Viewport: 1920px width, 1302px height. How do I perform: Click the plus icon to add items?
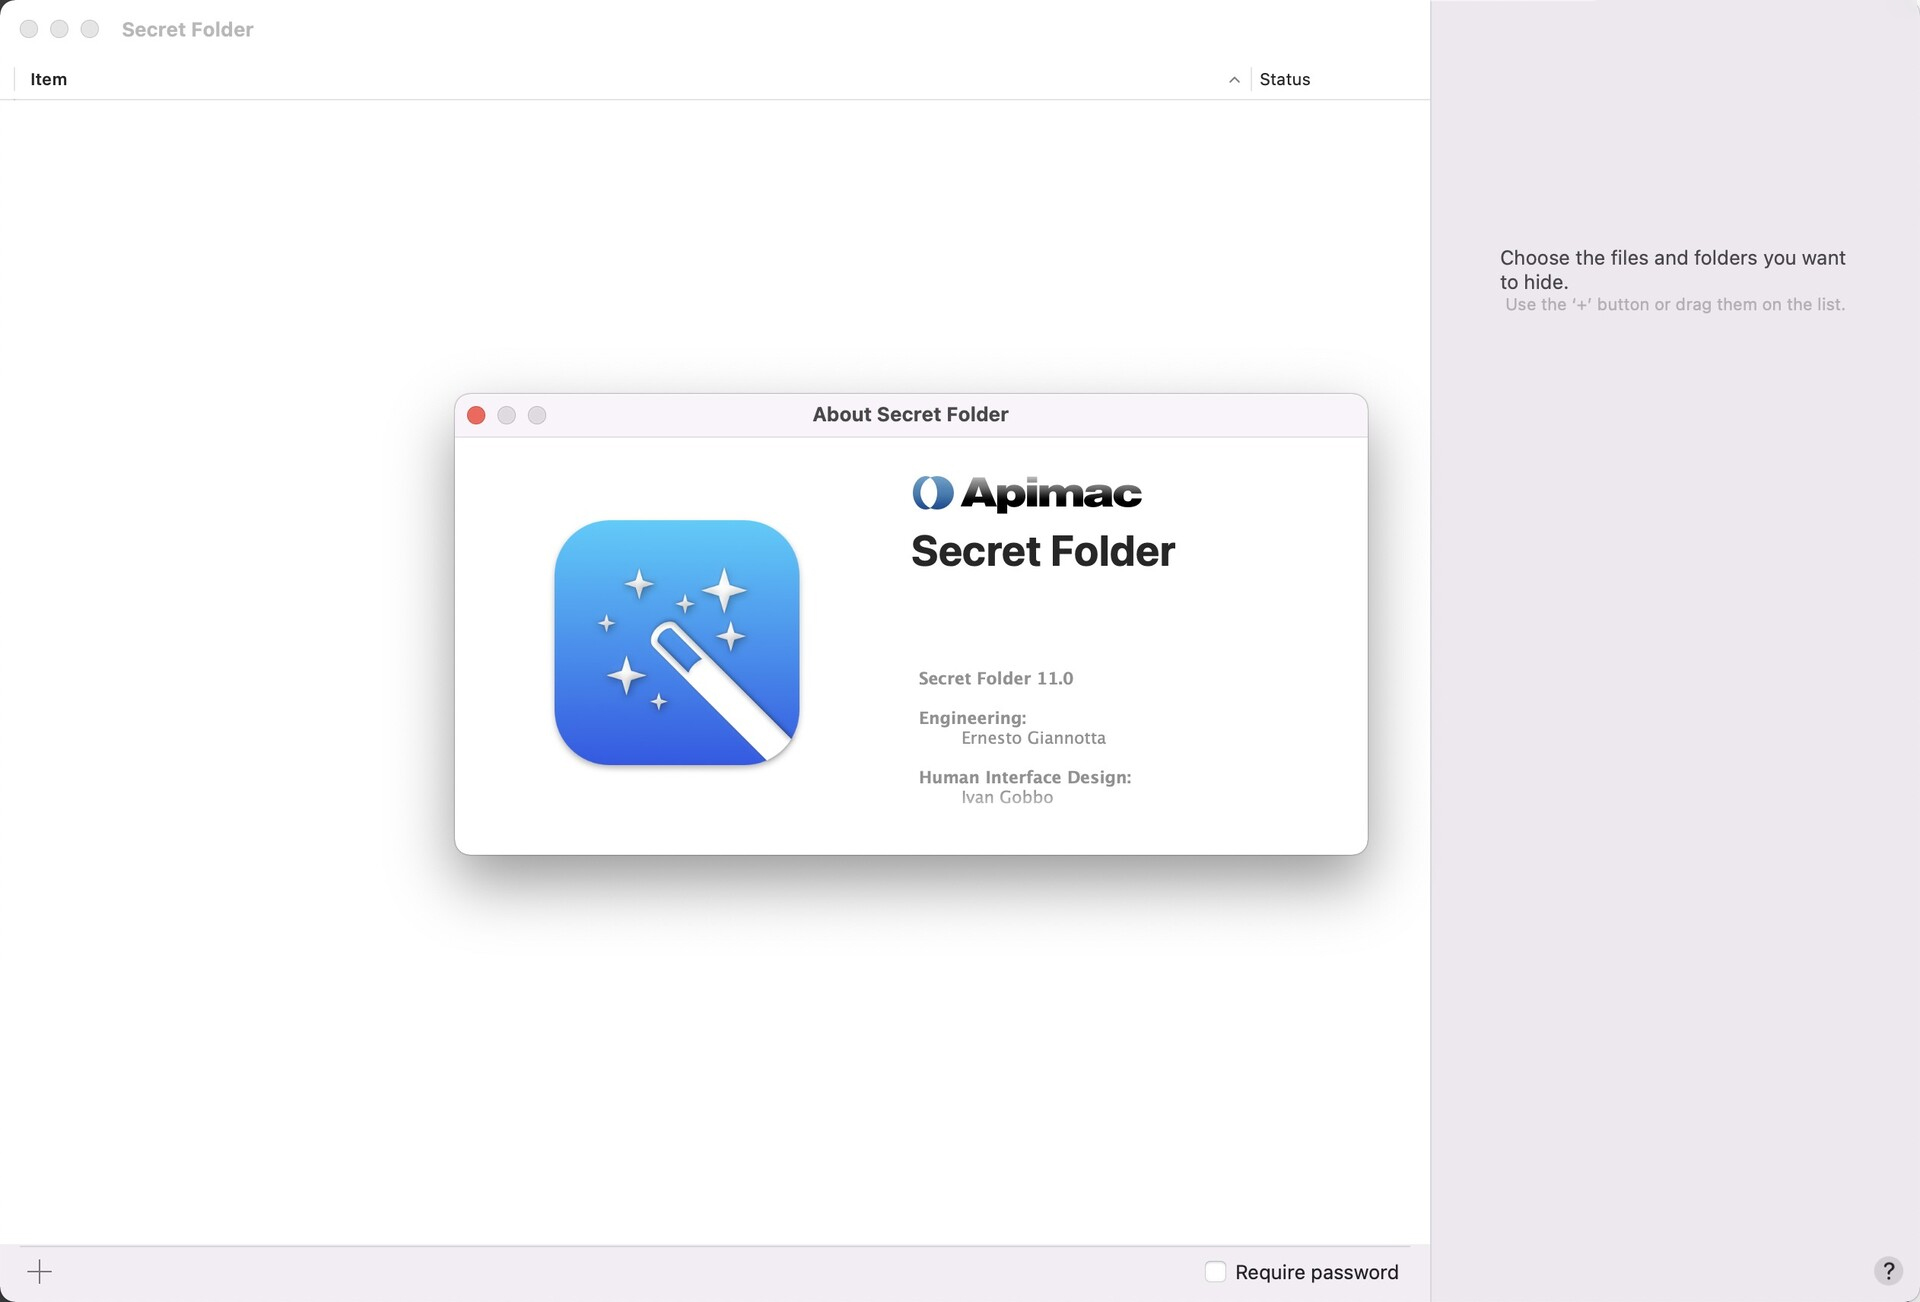[x=40, y=1271]
